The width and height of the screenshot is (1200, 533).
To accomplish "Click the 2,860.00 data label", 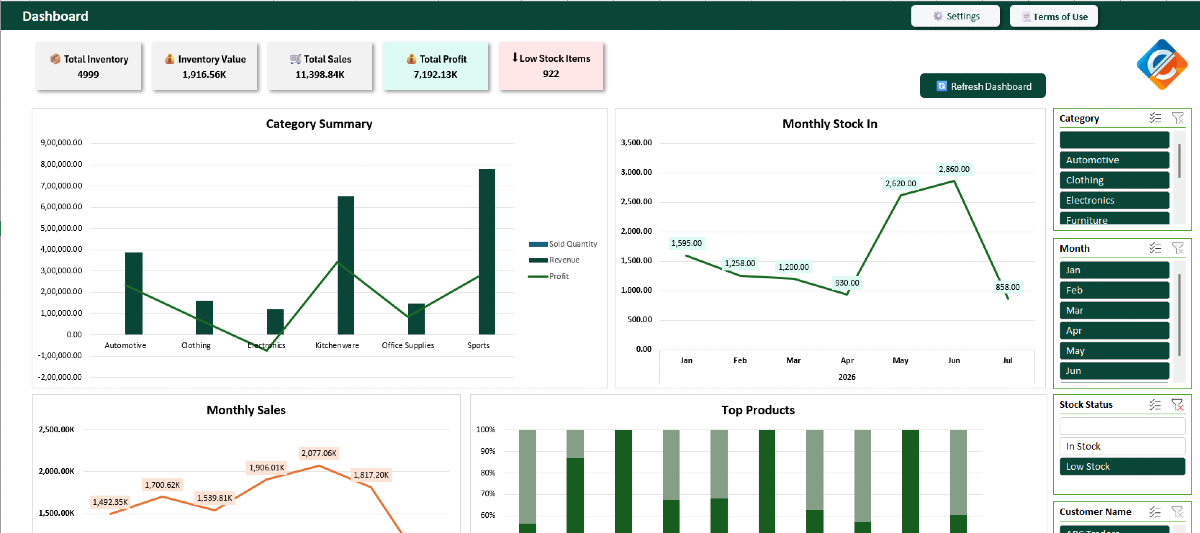I will click(x=954, y=169).
